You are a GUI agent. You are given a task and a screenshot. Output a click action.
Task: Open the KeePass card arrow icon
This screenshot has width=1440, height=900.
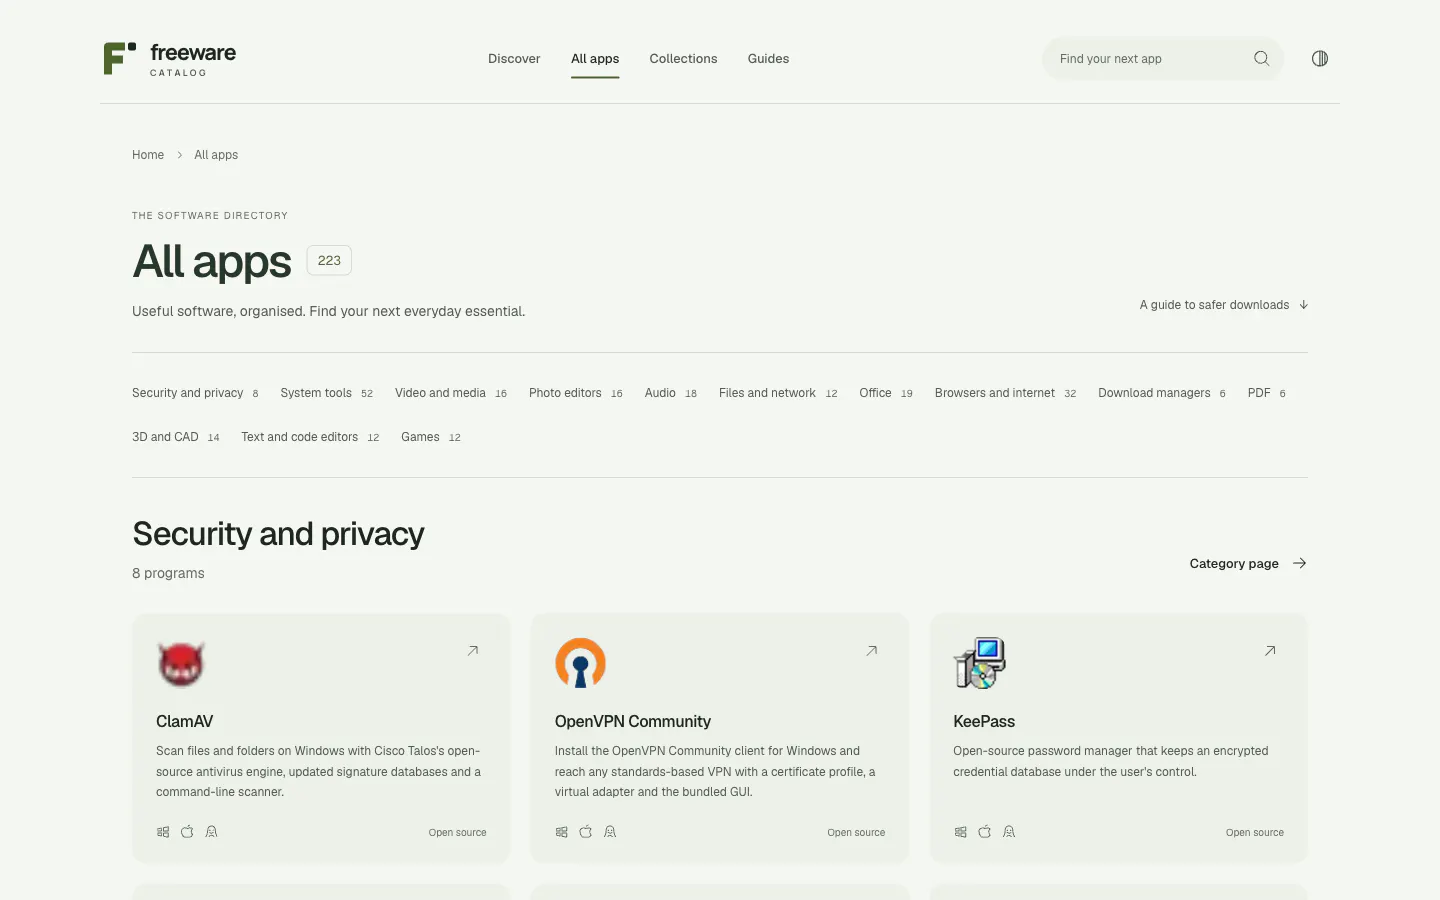click(1270, 651)
